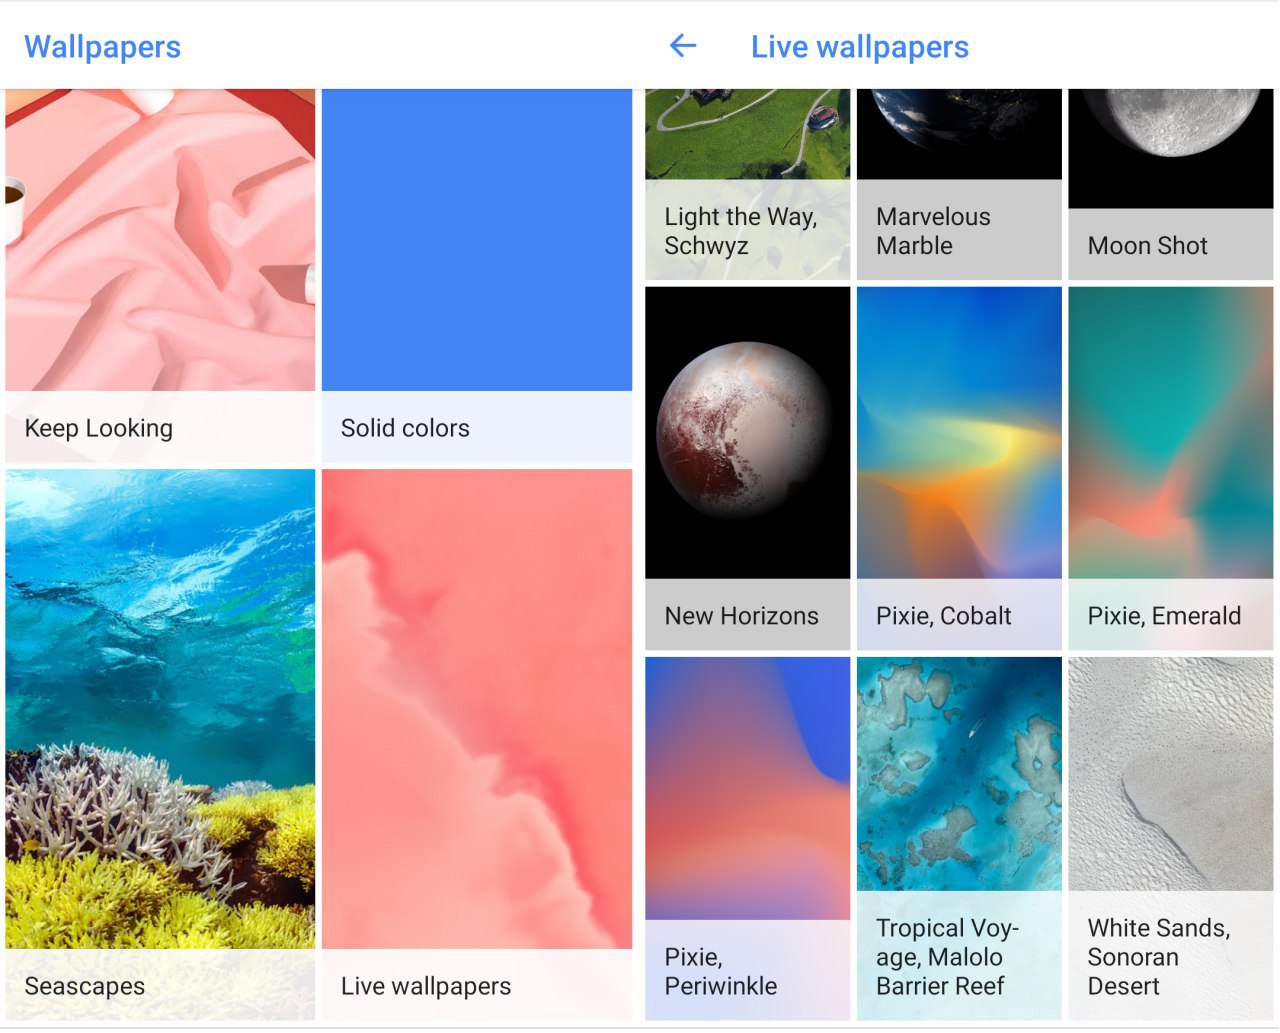Pick White Sands, Sonoran Desert wallpaper

1171,839
